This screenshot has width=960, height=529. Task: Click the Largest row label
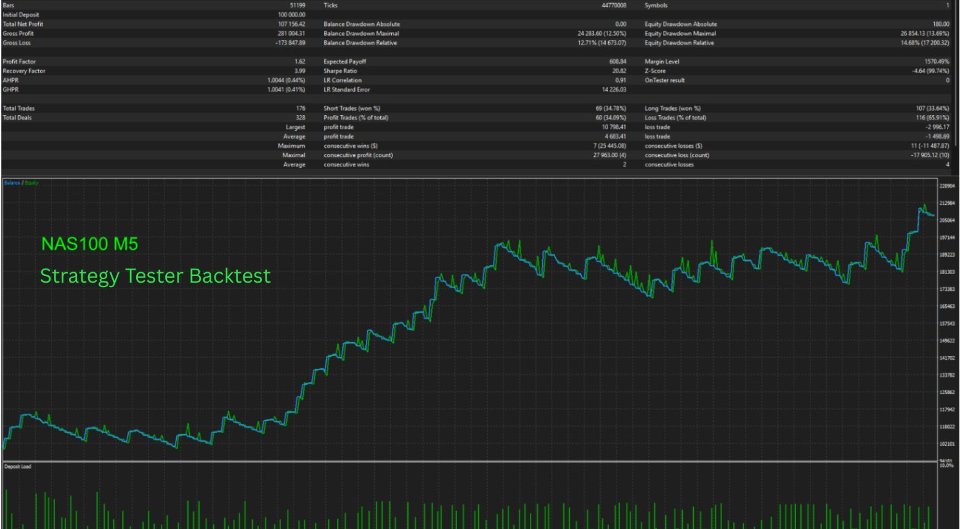click(295, 127)
